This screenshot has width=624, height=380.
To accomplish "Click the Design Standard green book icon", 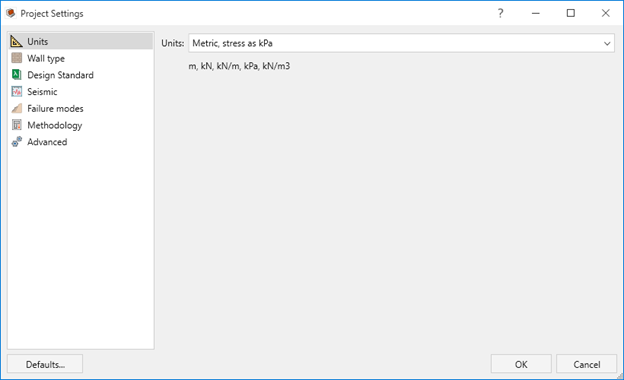I will click(17, 75).
